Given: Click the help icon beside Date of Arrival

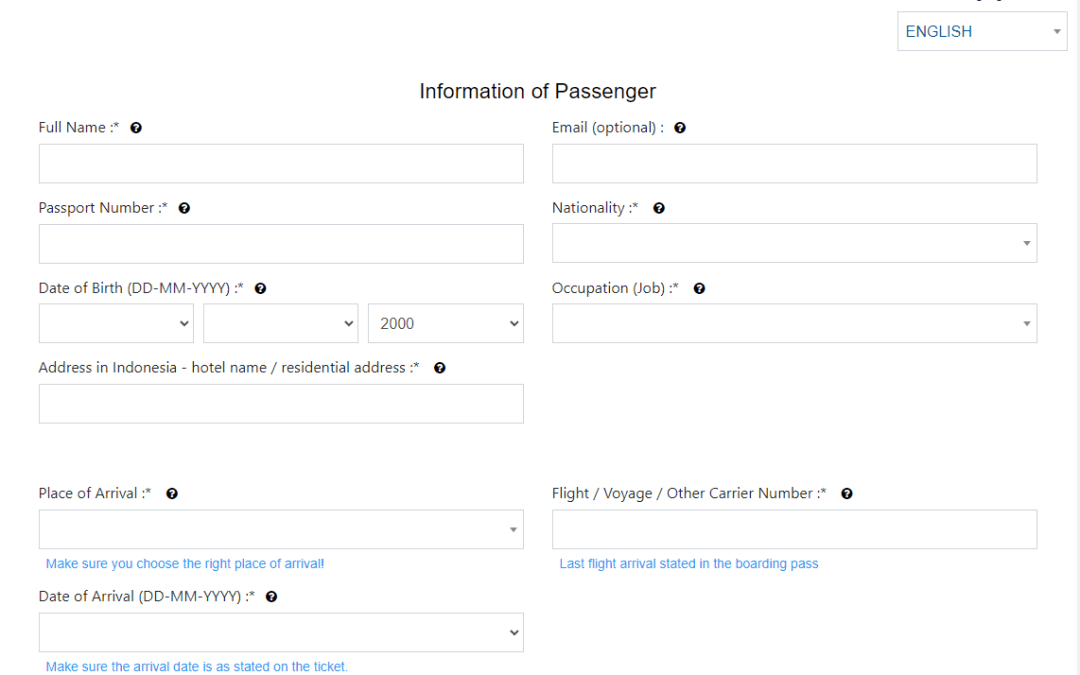Looking at the screenshot, I should pos(271,597).
